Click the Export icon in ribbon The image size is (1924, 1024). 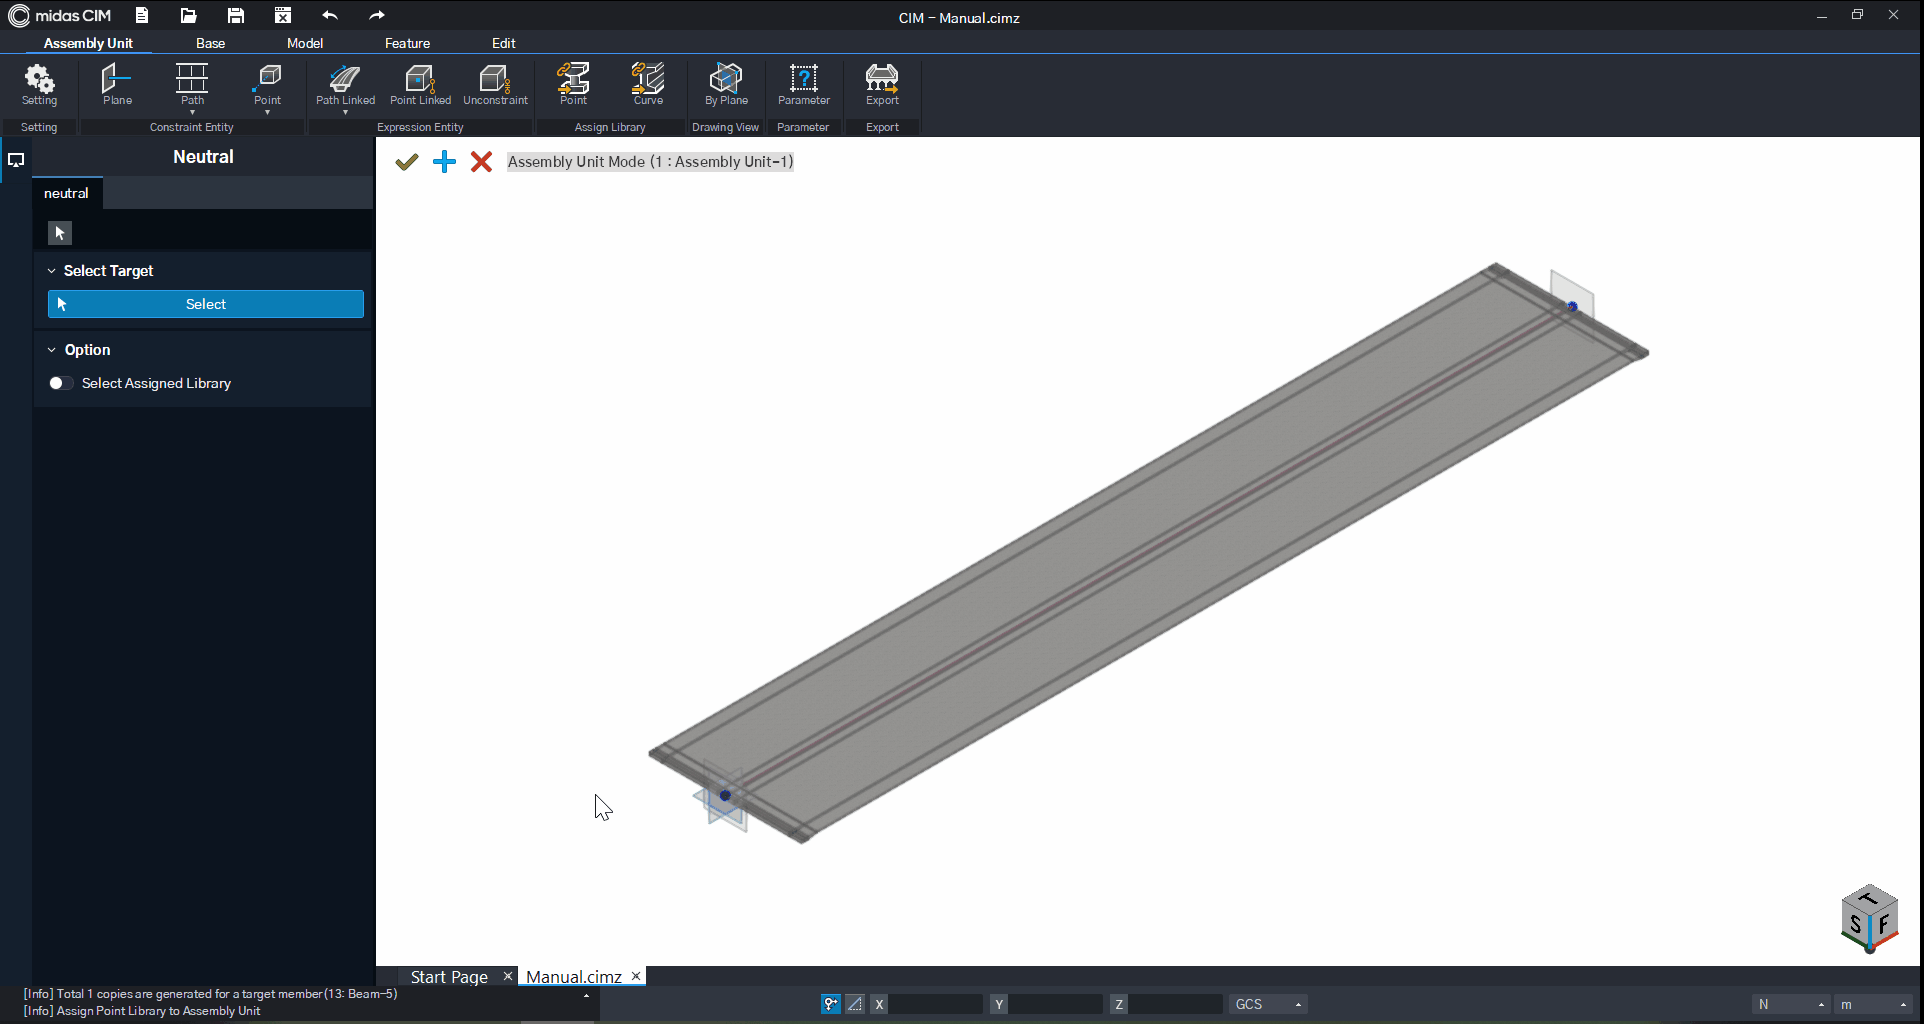click(x=882, y=84)
